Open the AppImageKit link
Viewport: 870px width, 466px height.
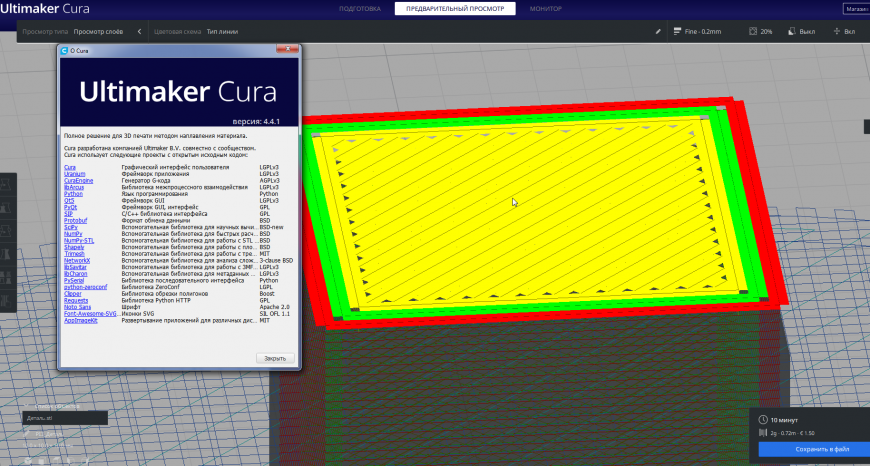tap(80, 320)
